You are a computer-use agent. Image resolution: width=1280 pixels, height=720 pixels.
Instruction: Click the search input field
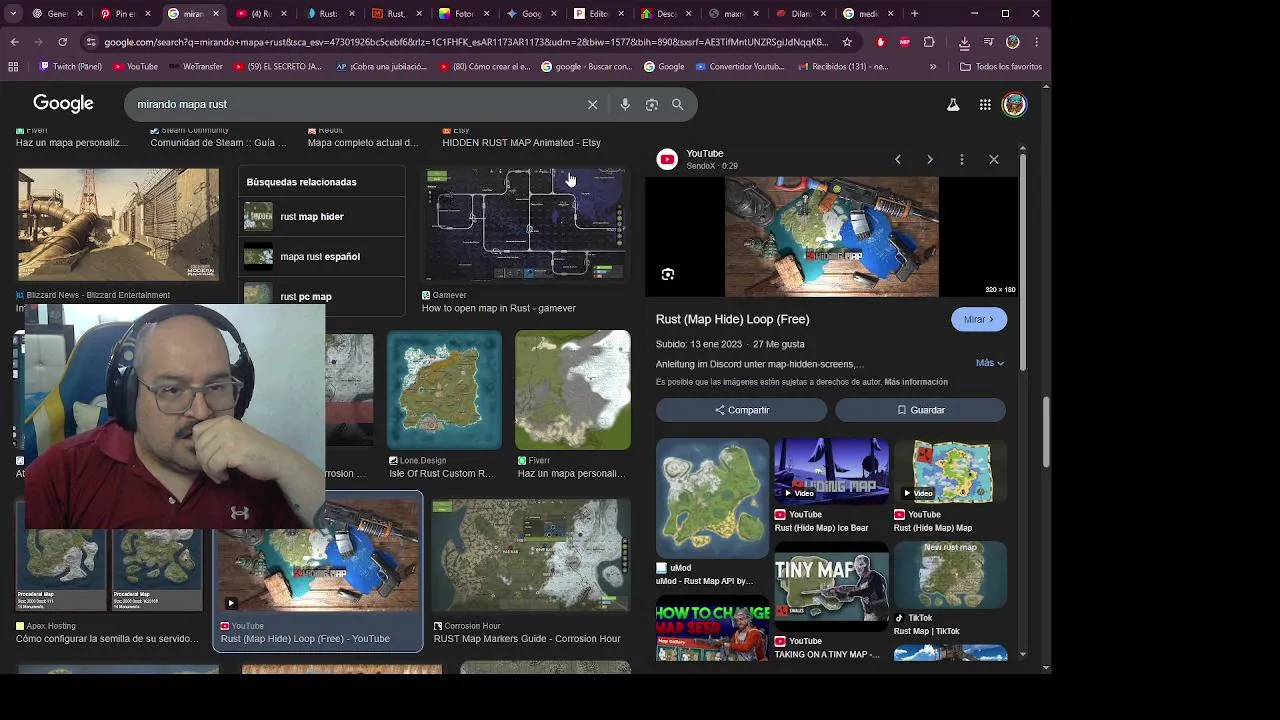355,104
